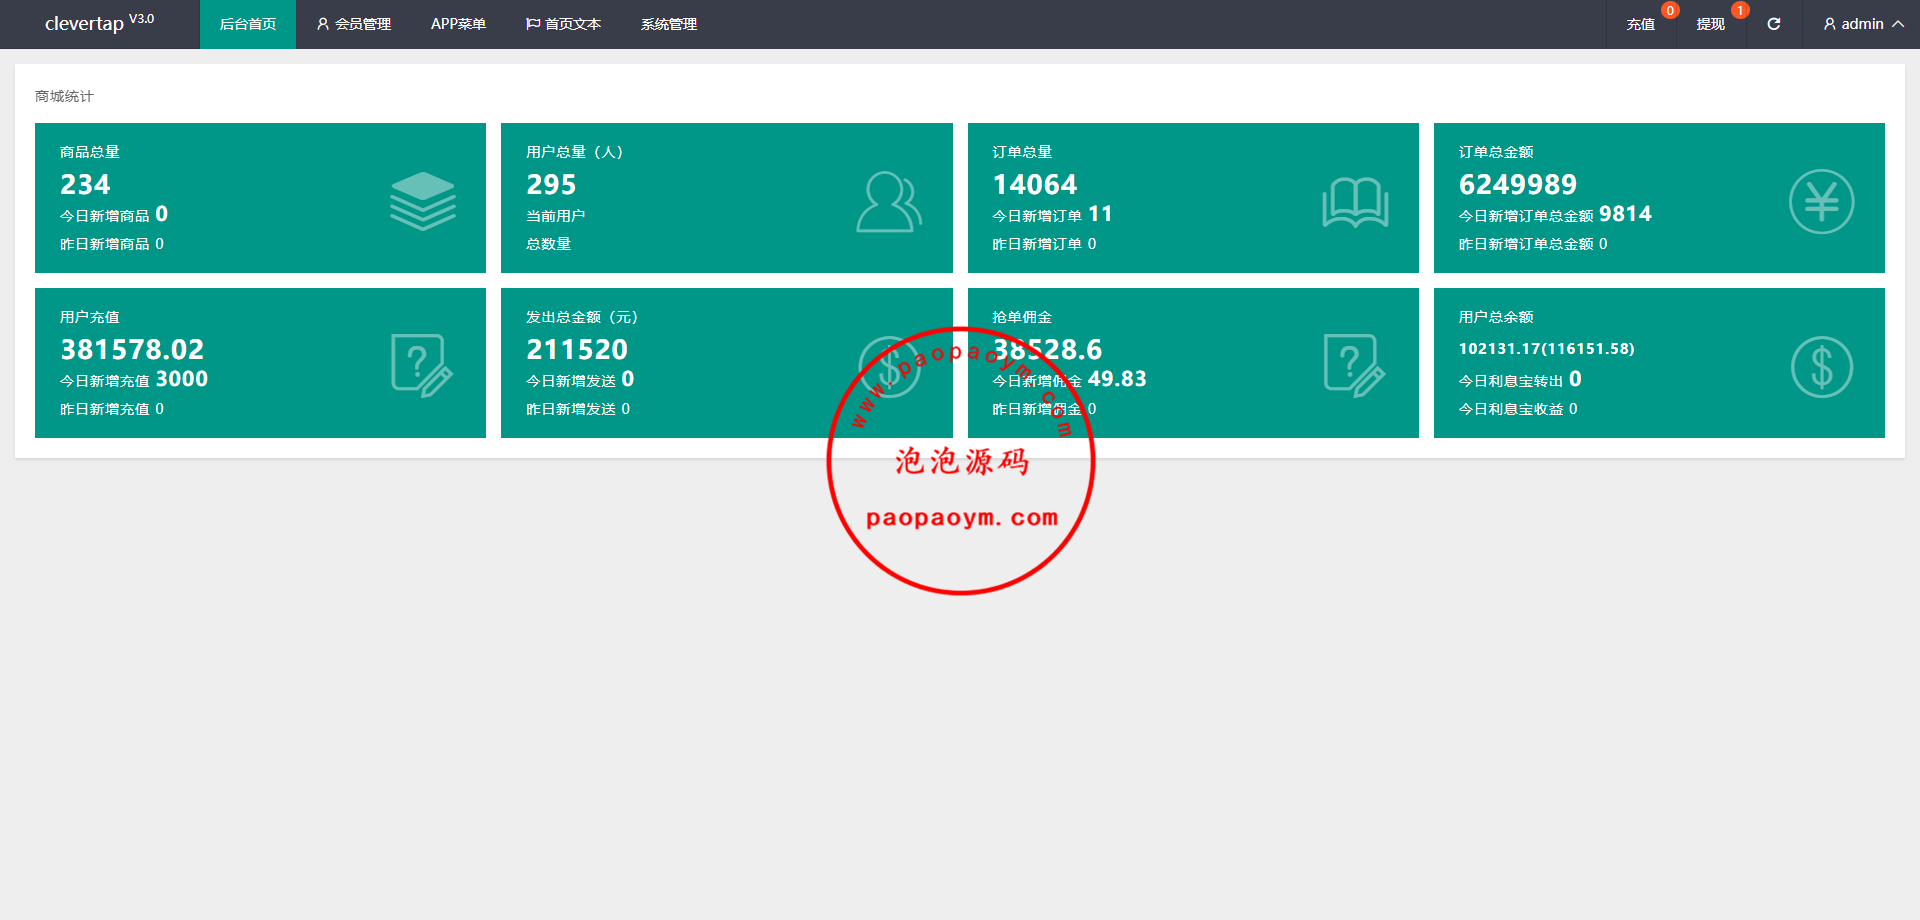Open the 系统管理 menu
The width and height of the screenshot is (1920, 920).
669,24
